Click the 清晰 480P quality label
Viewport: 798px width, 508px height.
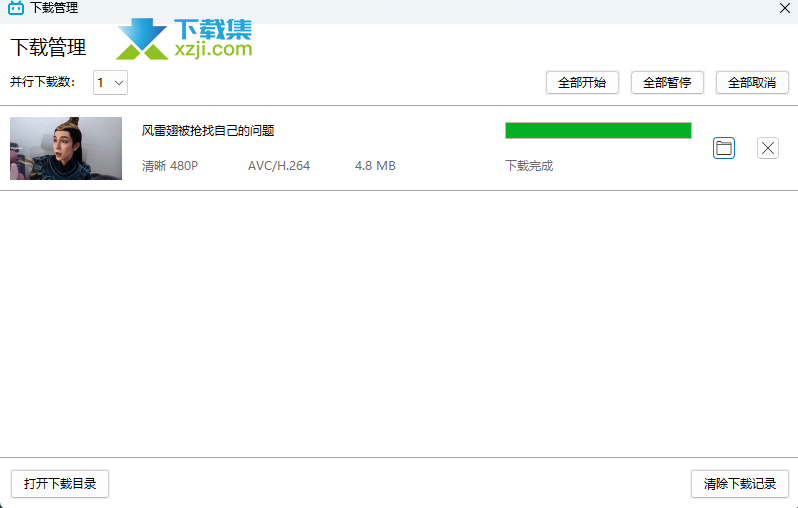coord(170,166)
